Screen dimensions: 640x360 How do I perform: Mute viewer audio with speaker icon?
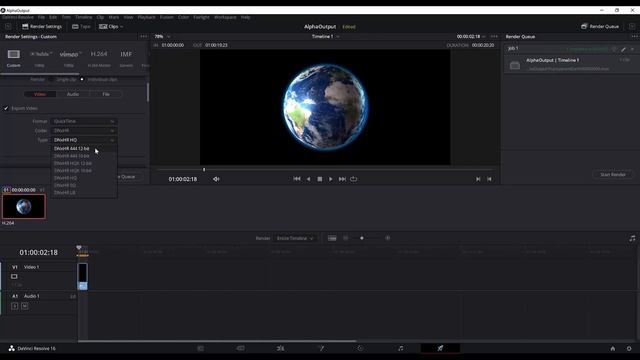click(x=216, y=179)
